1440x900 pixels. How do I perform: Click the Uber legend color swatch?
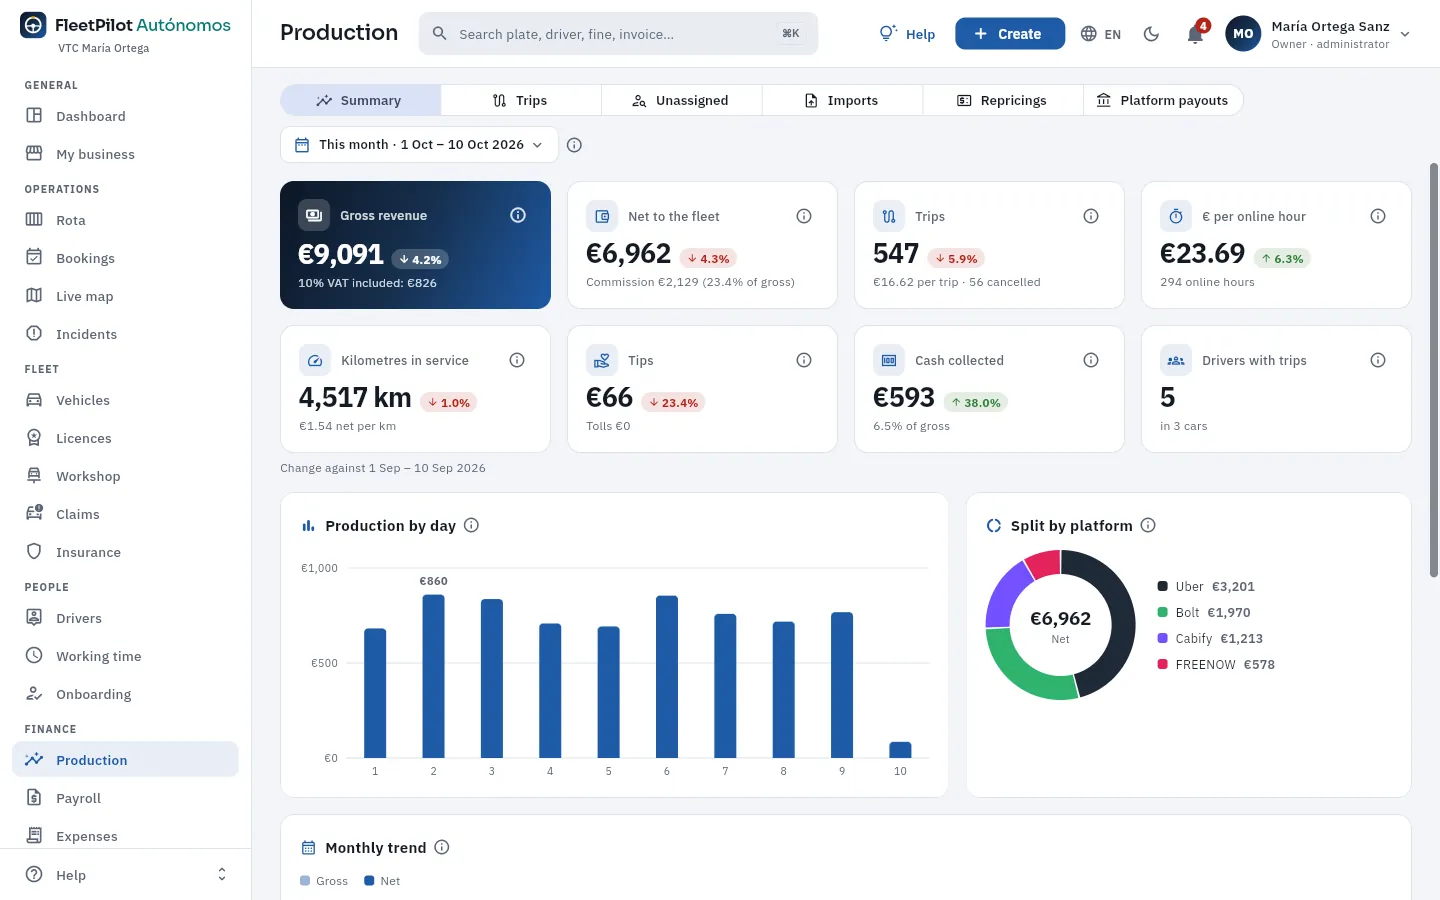(1163, 587)
